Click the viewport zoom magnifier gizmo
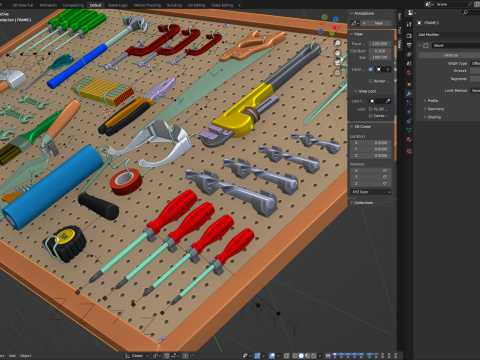The height and width of the screenshot is (360, 480). pos(337,43)
